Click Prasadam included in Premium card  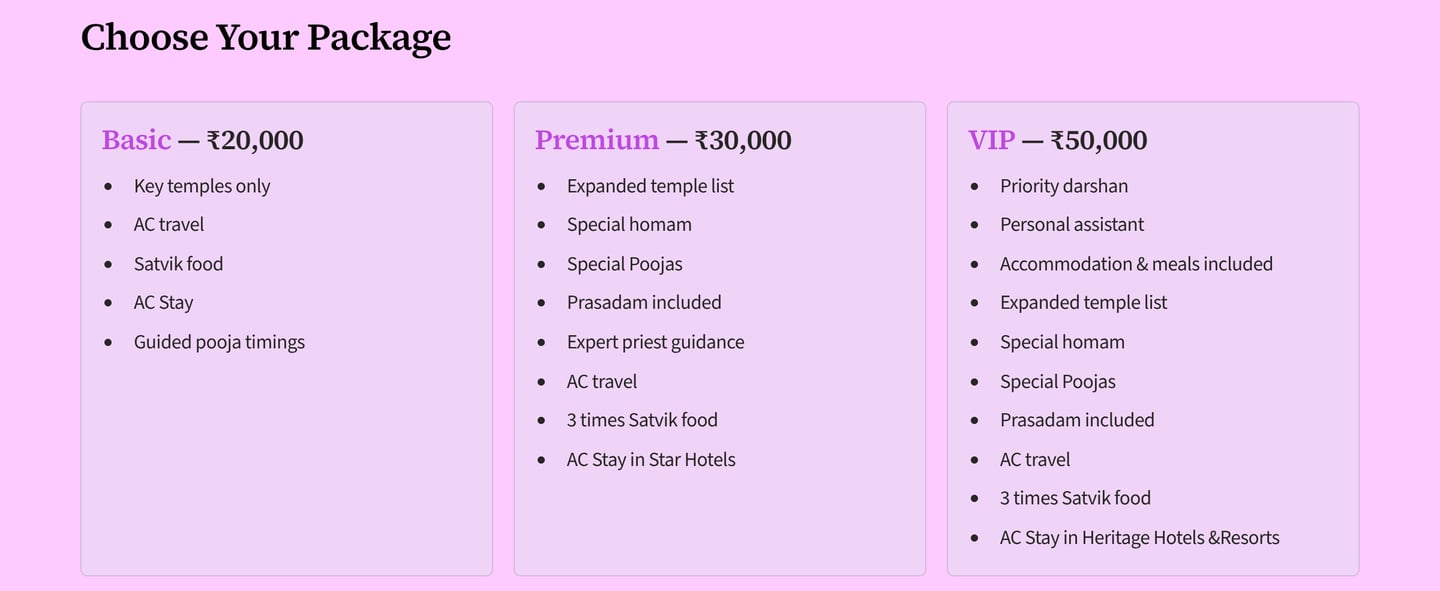point(644,303)
